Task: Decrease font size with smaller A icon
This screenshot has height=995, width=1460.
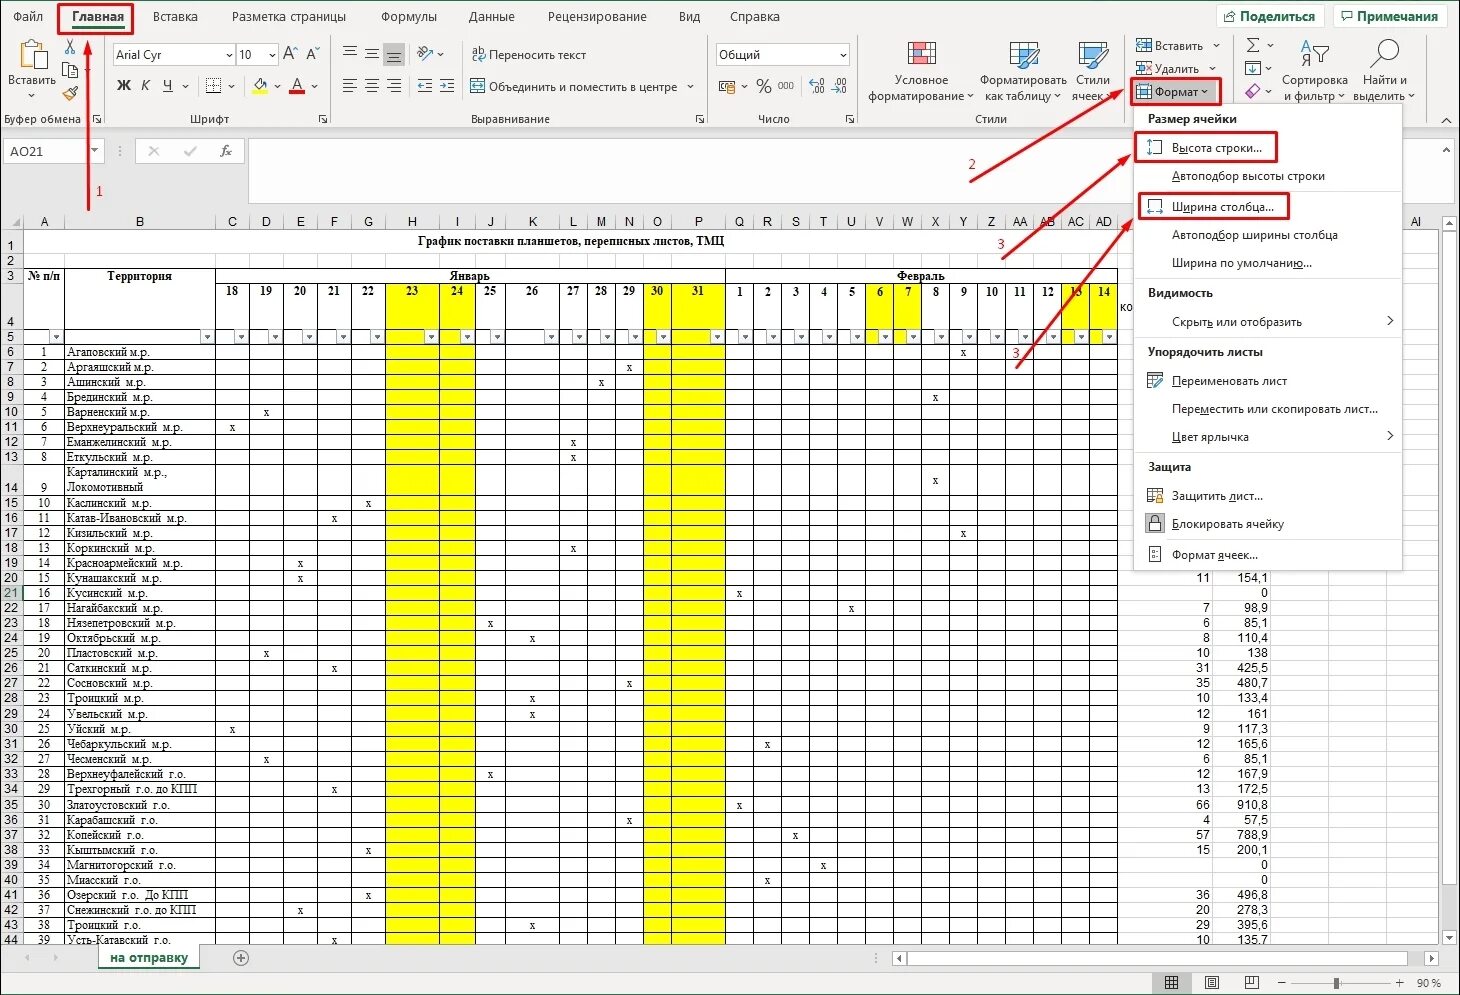Action: coord(313,54)
